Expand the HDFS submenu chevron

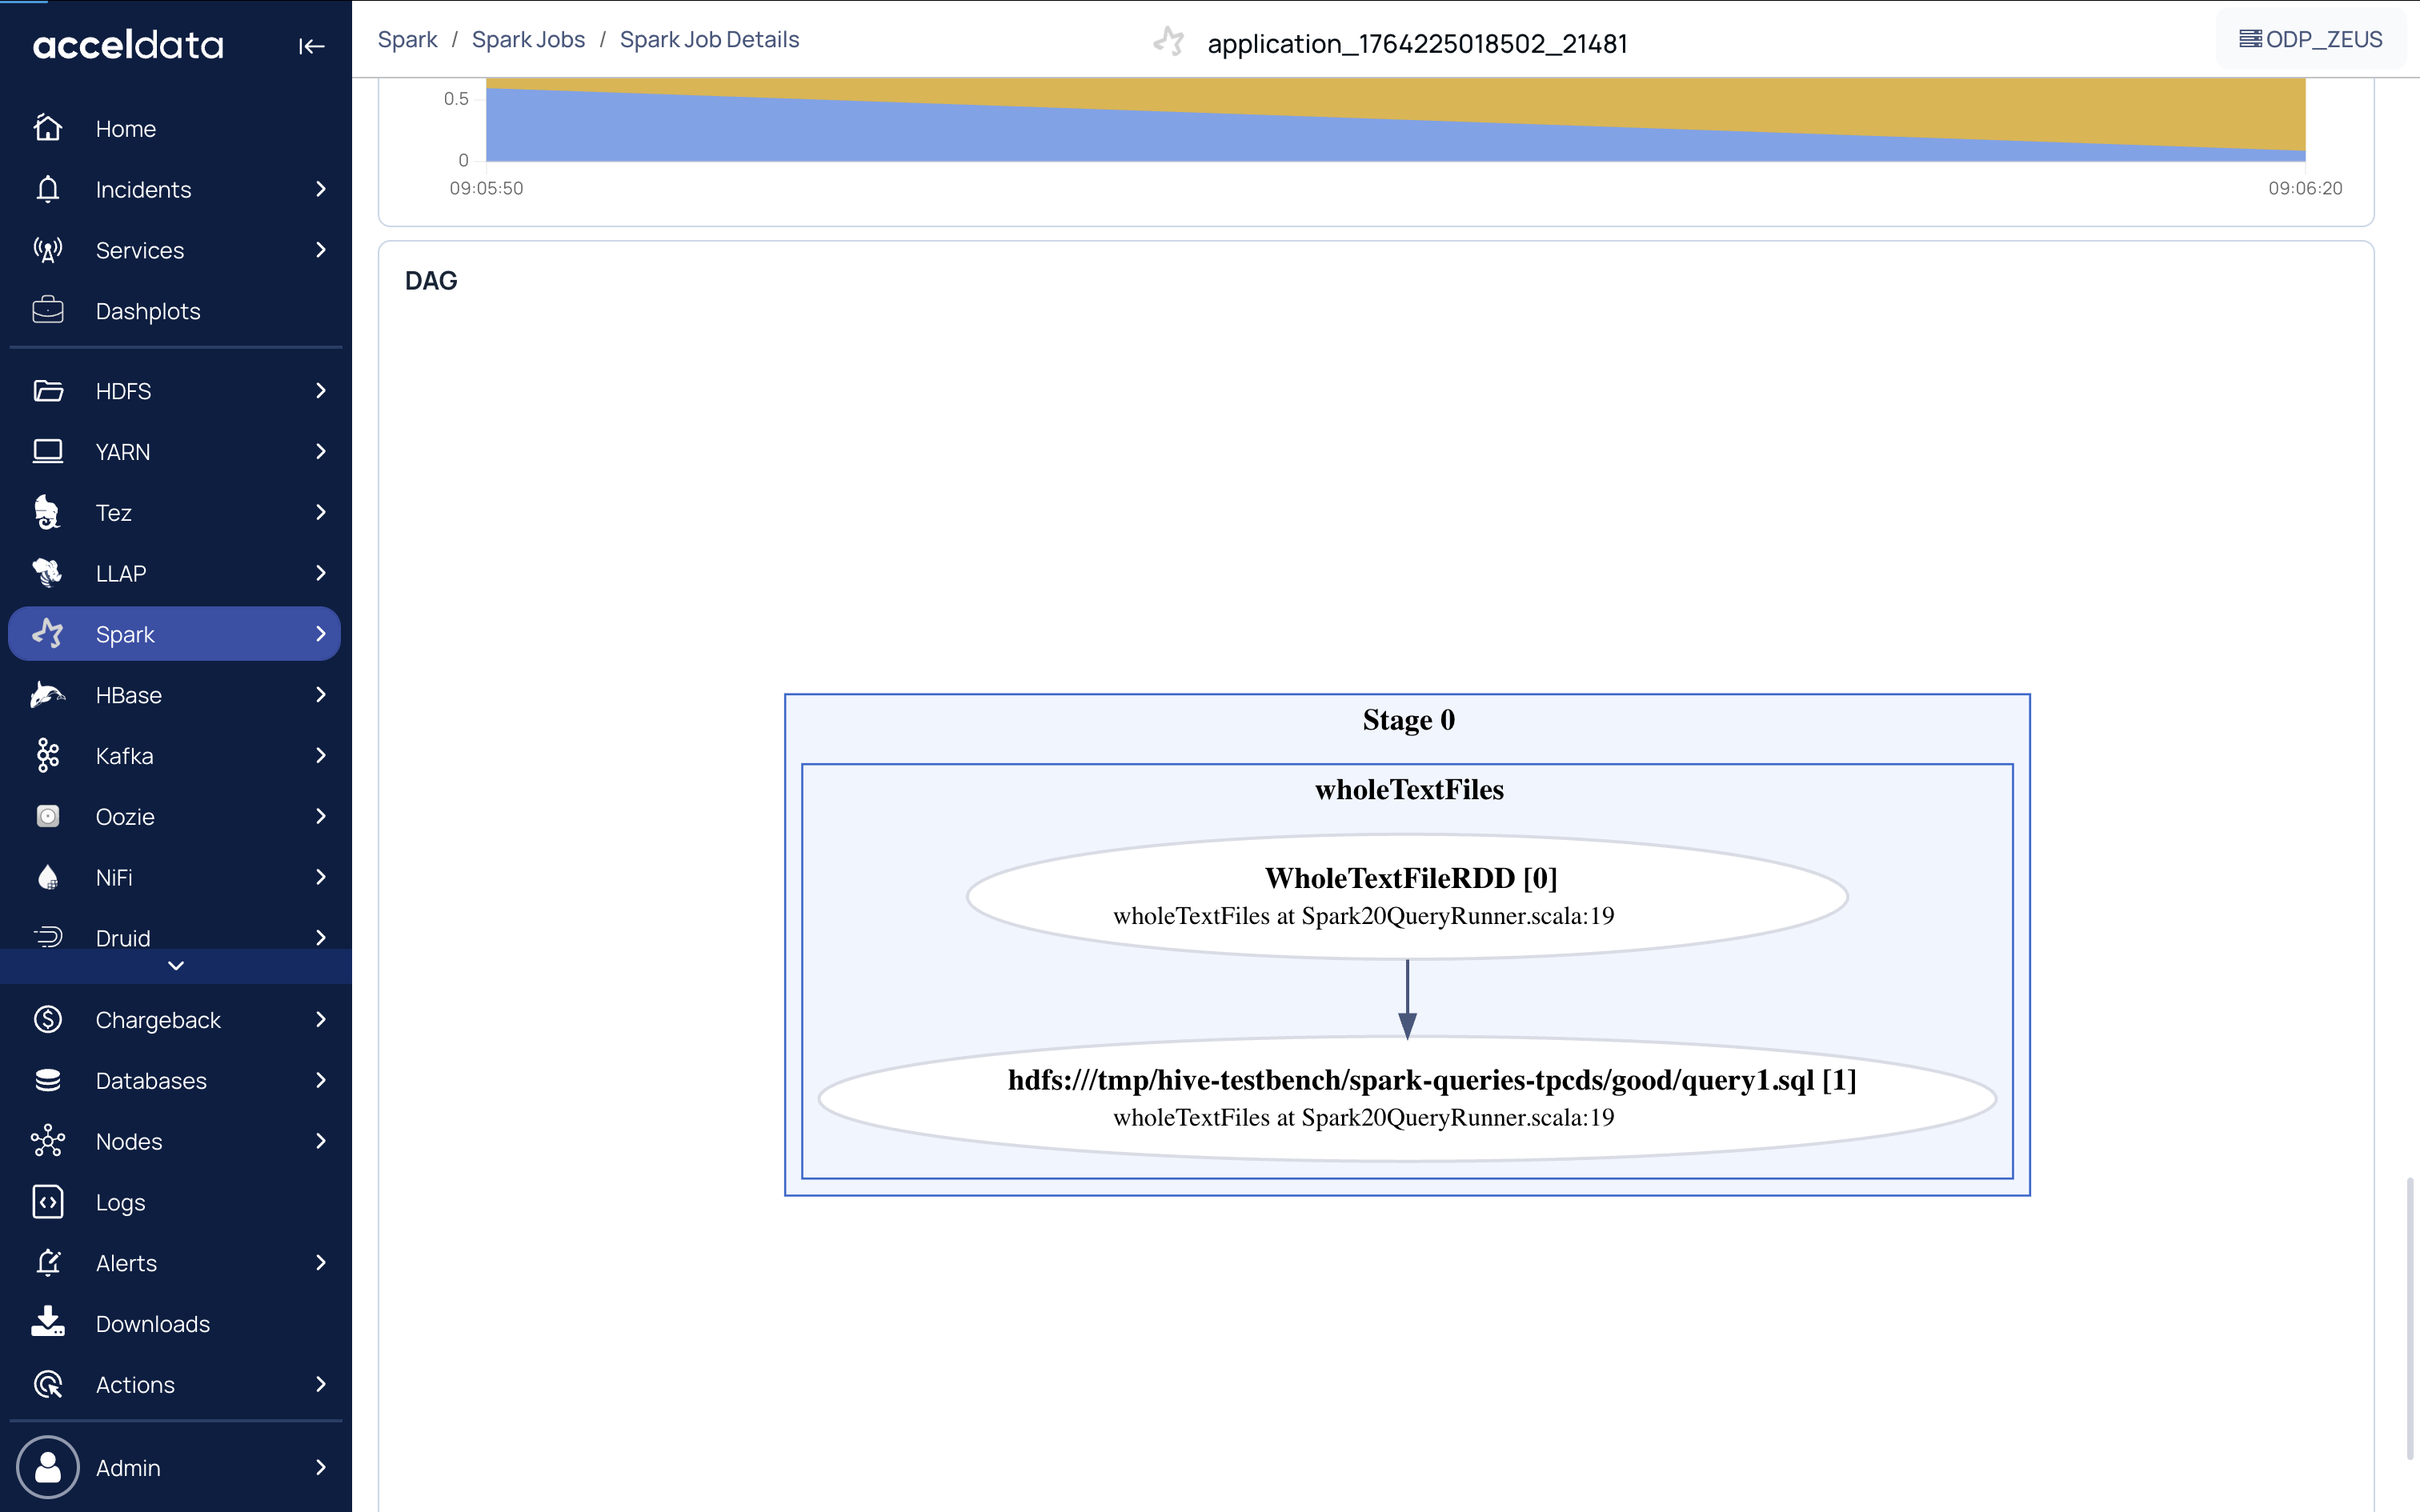320,391
